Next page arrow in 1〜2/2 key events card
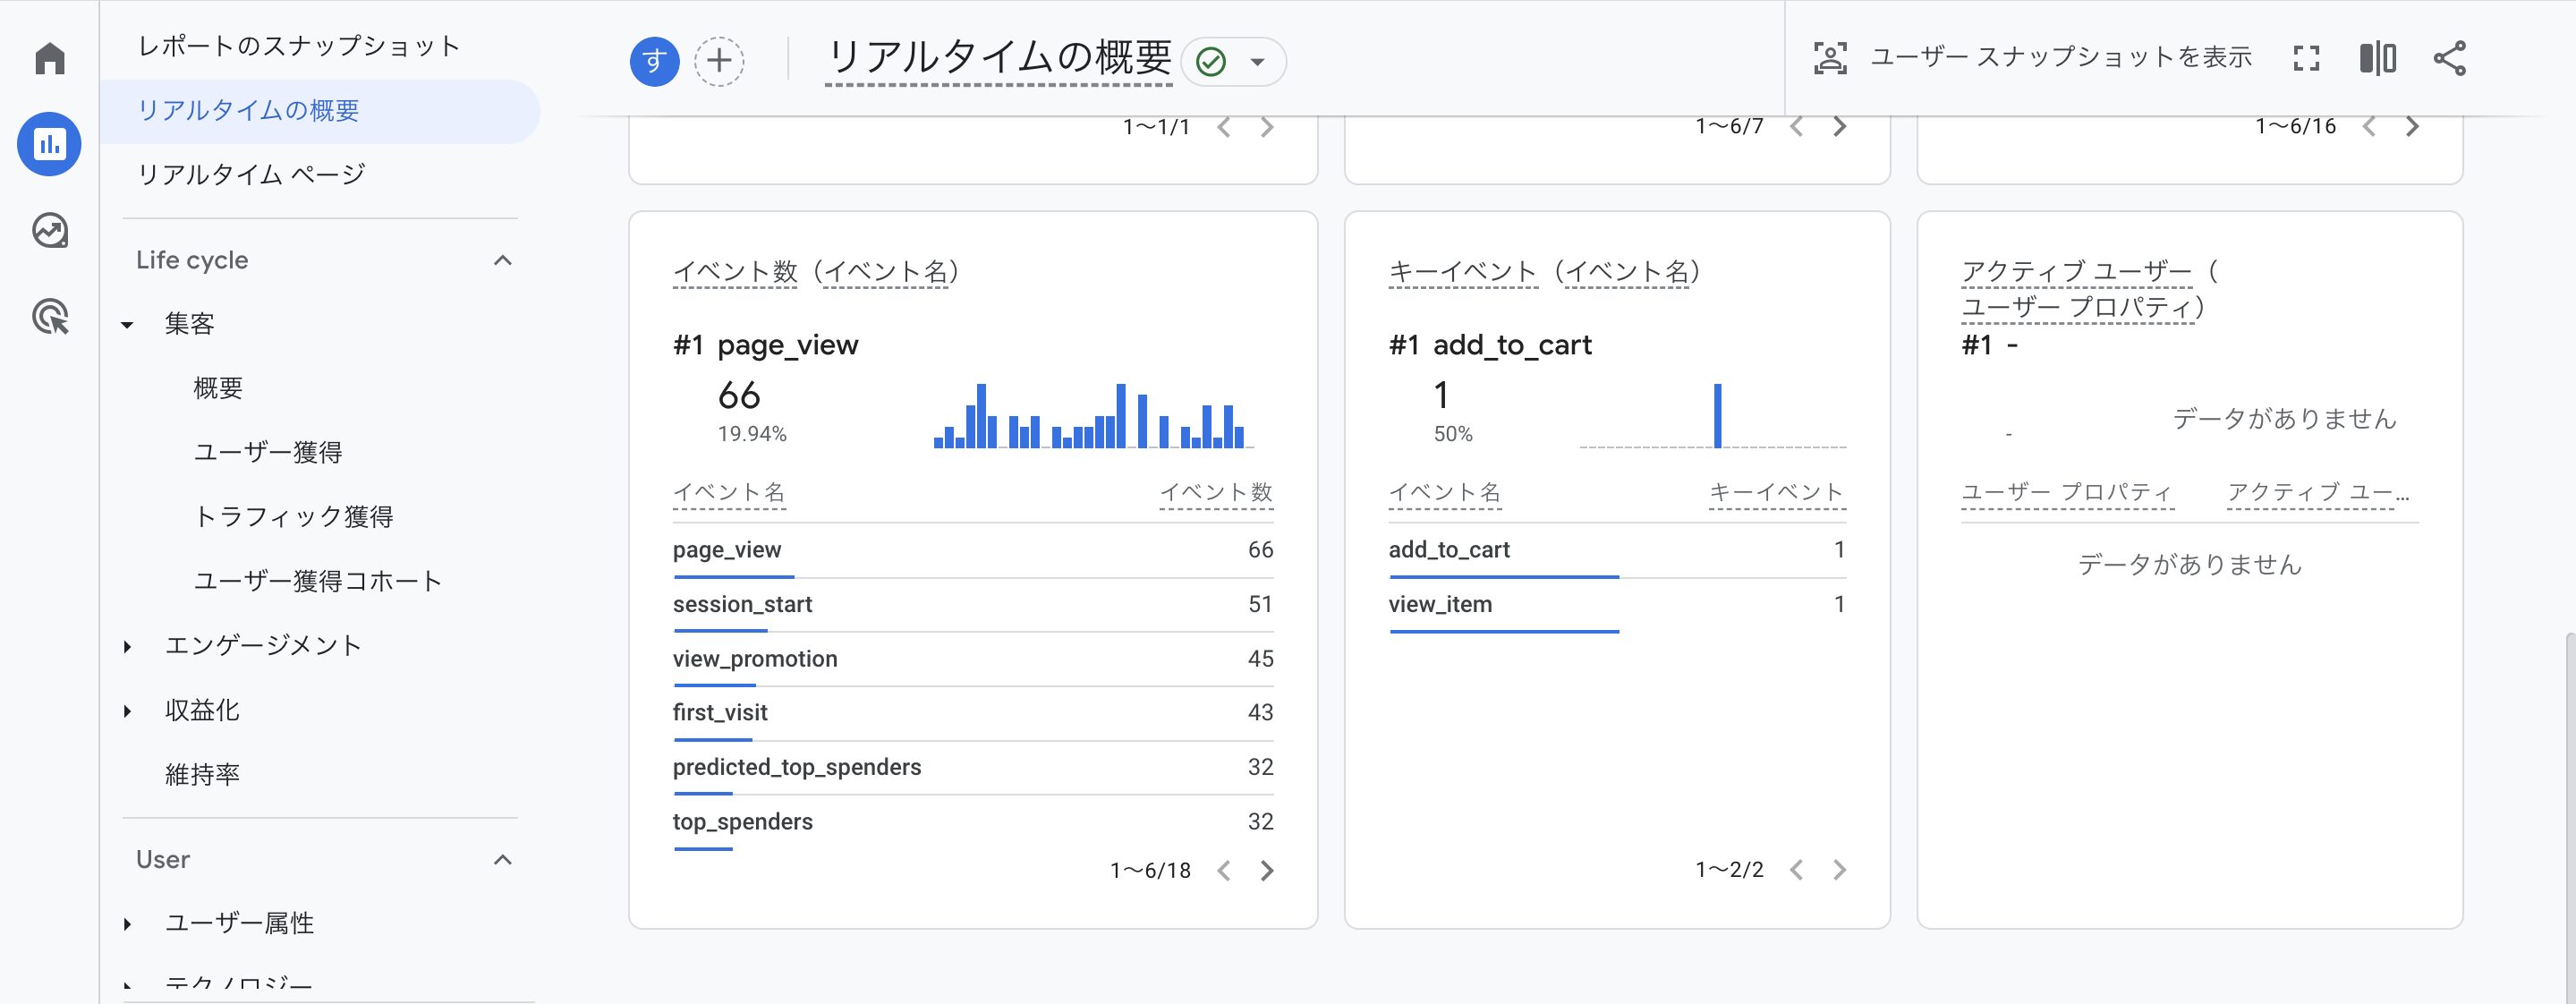This screenshot has width=2576, height=1004. click(x=1840, y=870)
